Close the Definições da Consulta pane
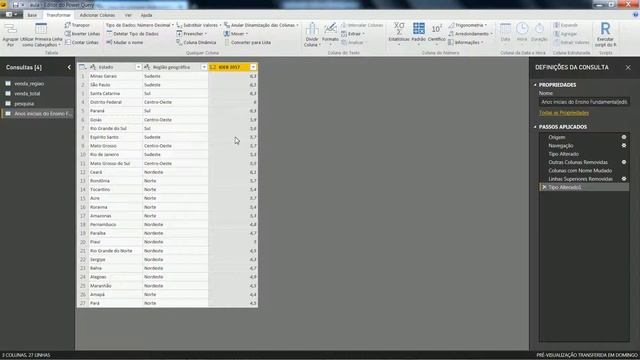Screen dimensions: 640x360 pyautogui.click(x=628, y=67)
